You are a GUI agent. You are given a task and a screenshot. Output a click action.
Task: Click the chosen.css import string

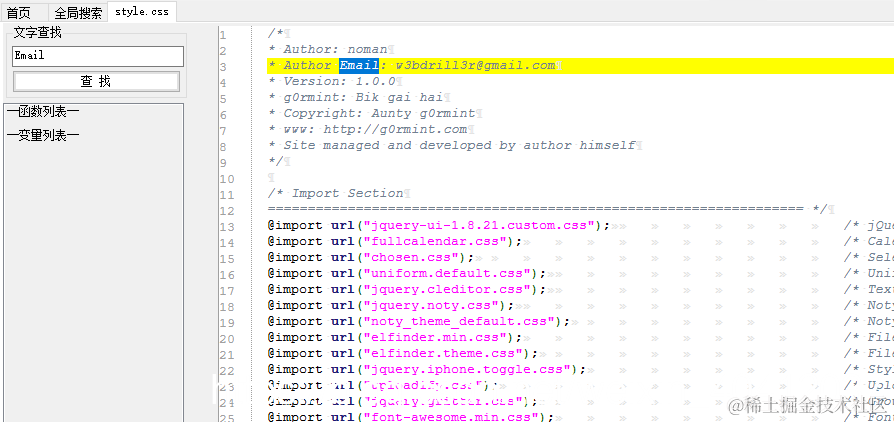(415, 257)
